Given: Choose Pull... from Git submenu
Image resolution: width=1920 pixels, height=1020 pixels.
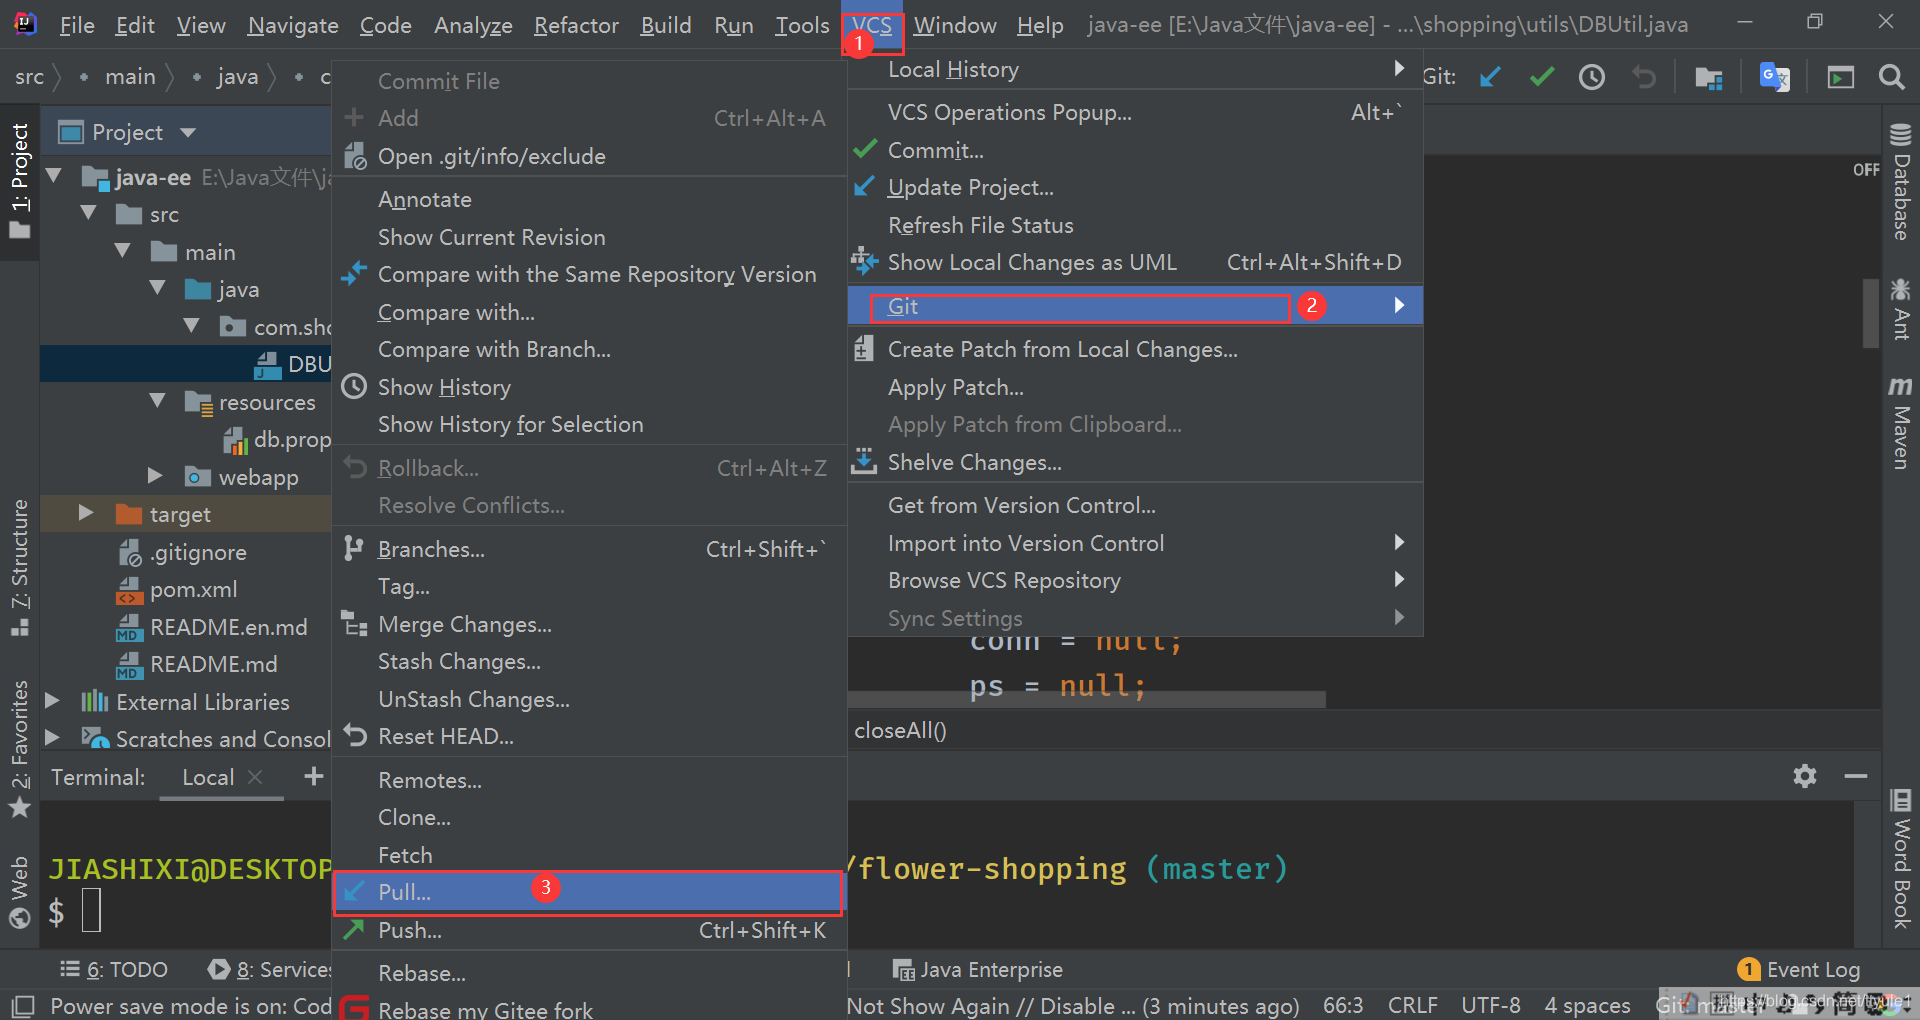Looking at the screenshot, I should coord(589,892).
